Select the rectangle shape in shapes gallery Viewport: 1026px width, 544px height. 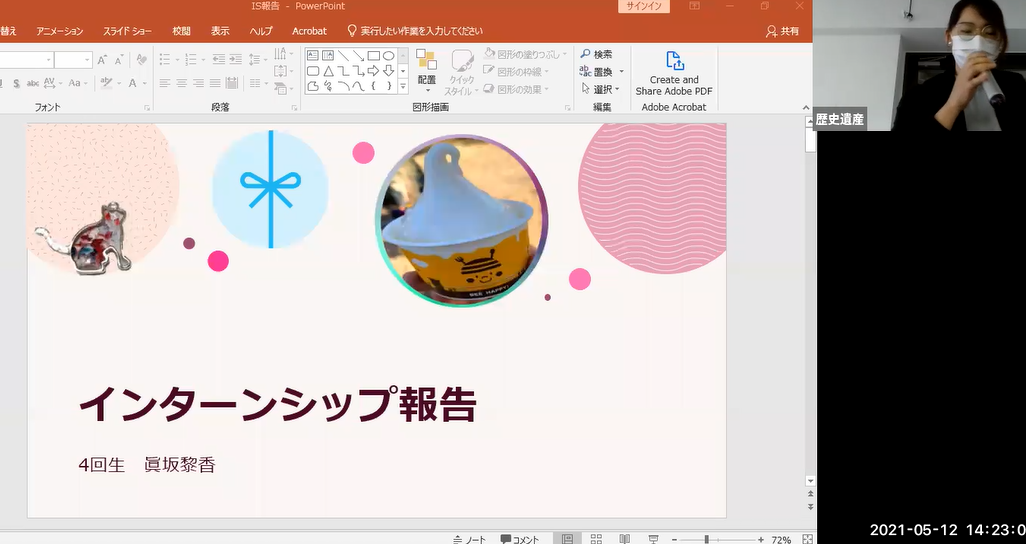[373, 55]
